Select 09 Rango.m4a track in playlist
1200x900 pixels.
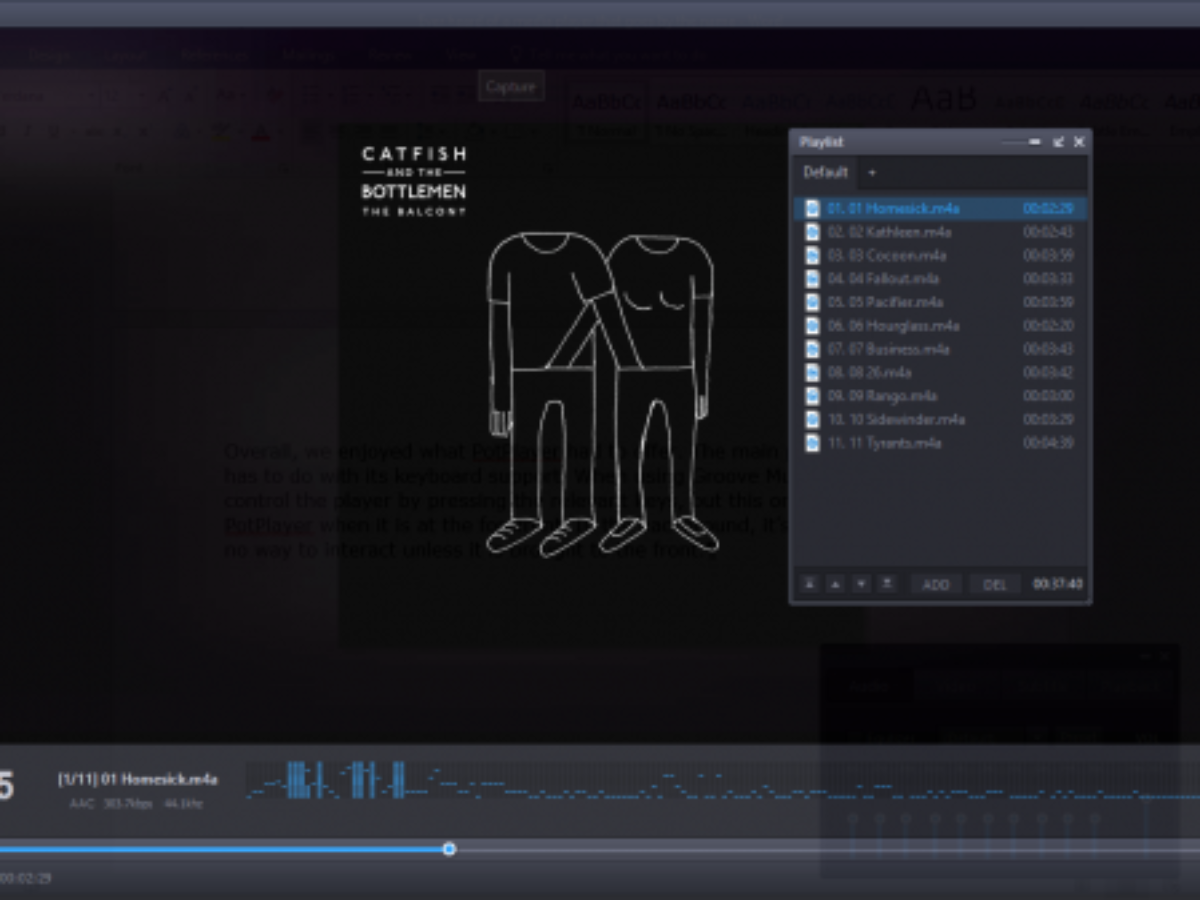(882, 396)
